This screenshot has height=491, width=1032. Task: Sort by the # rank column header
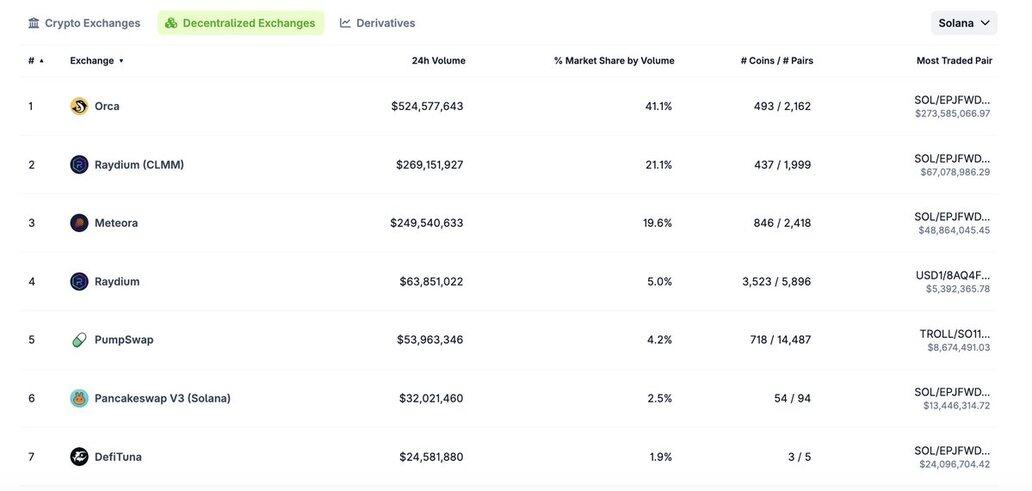[36, 61]
